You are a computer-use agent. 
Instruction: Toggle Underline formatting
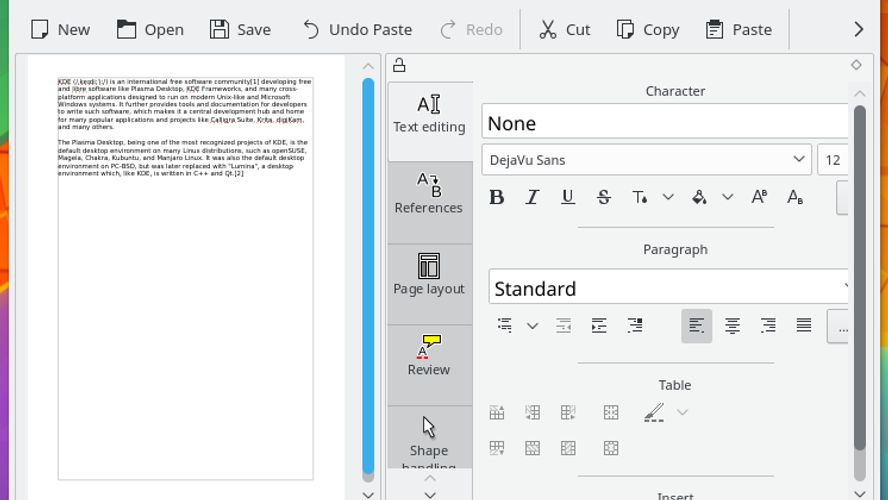567,197
